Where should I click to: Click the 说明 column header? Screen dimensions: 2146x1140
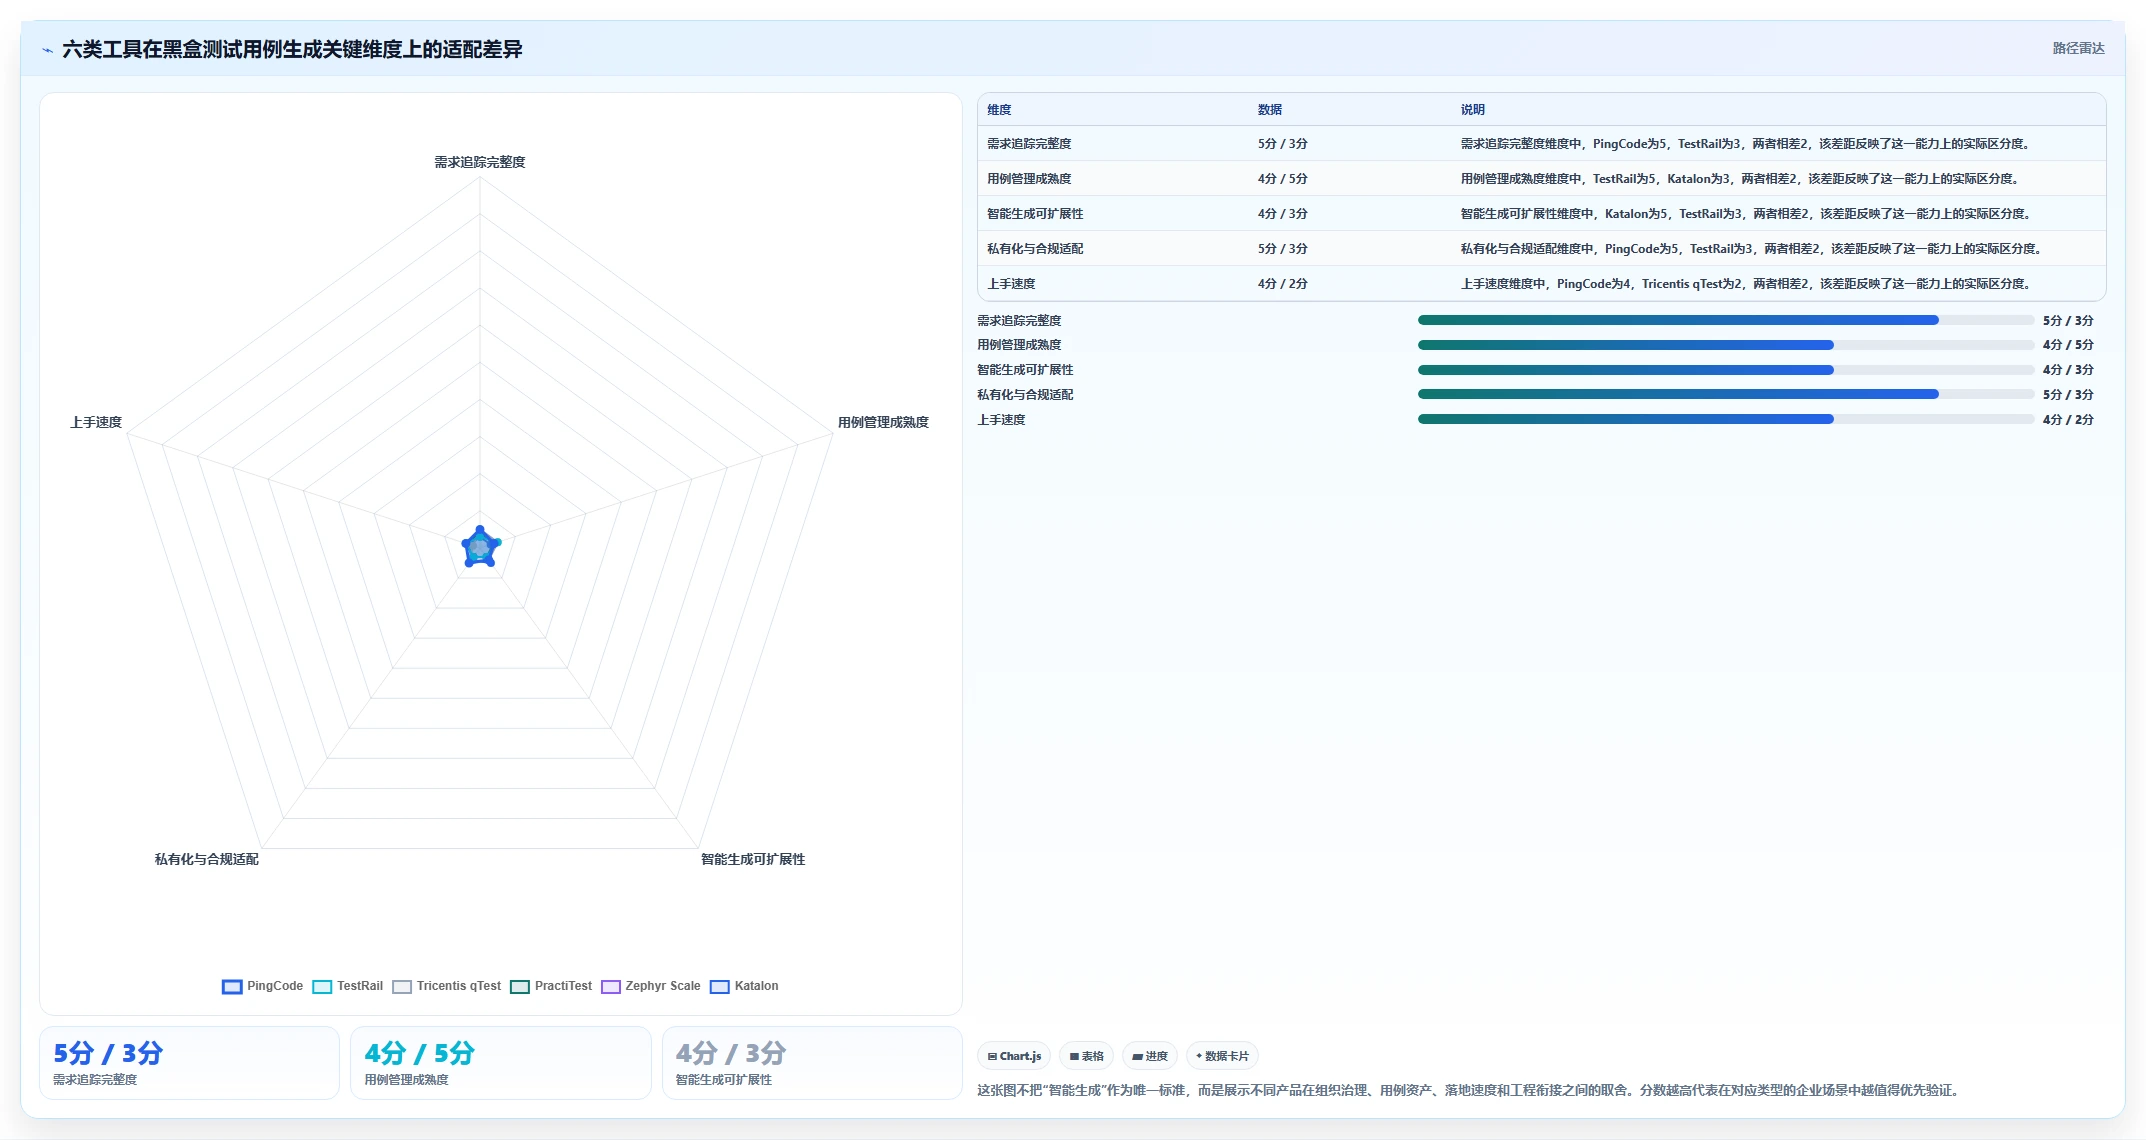tap(1472, 110)
